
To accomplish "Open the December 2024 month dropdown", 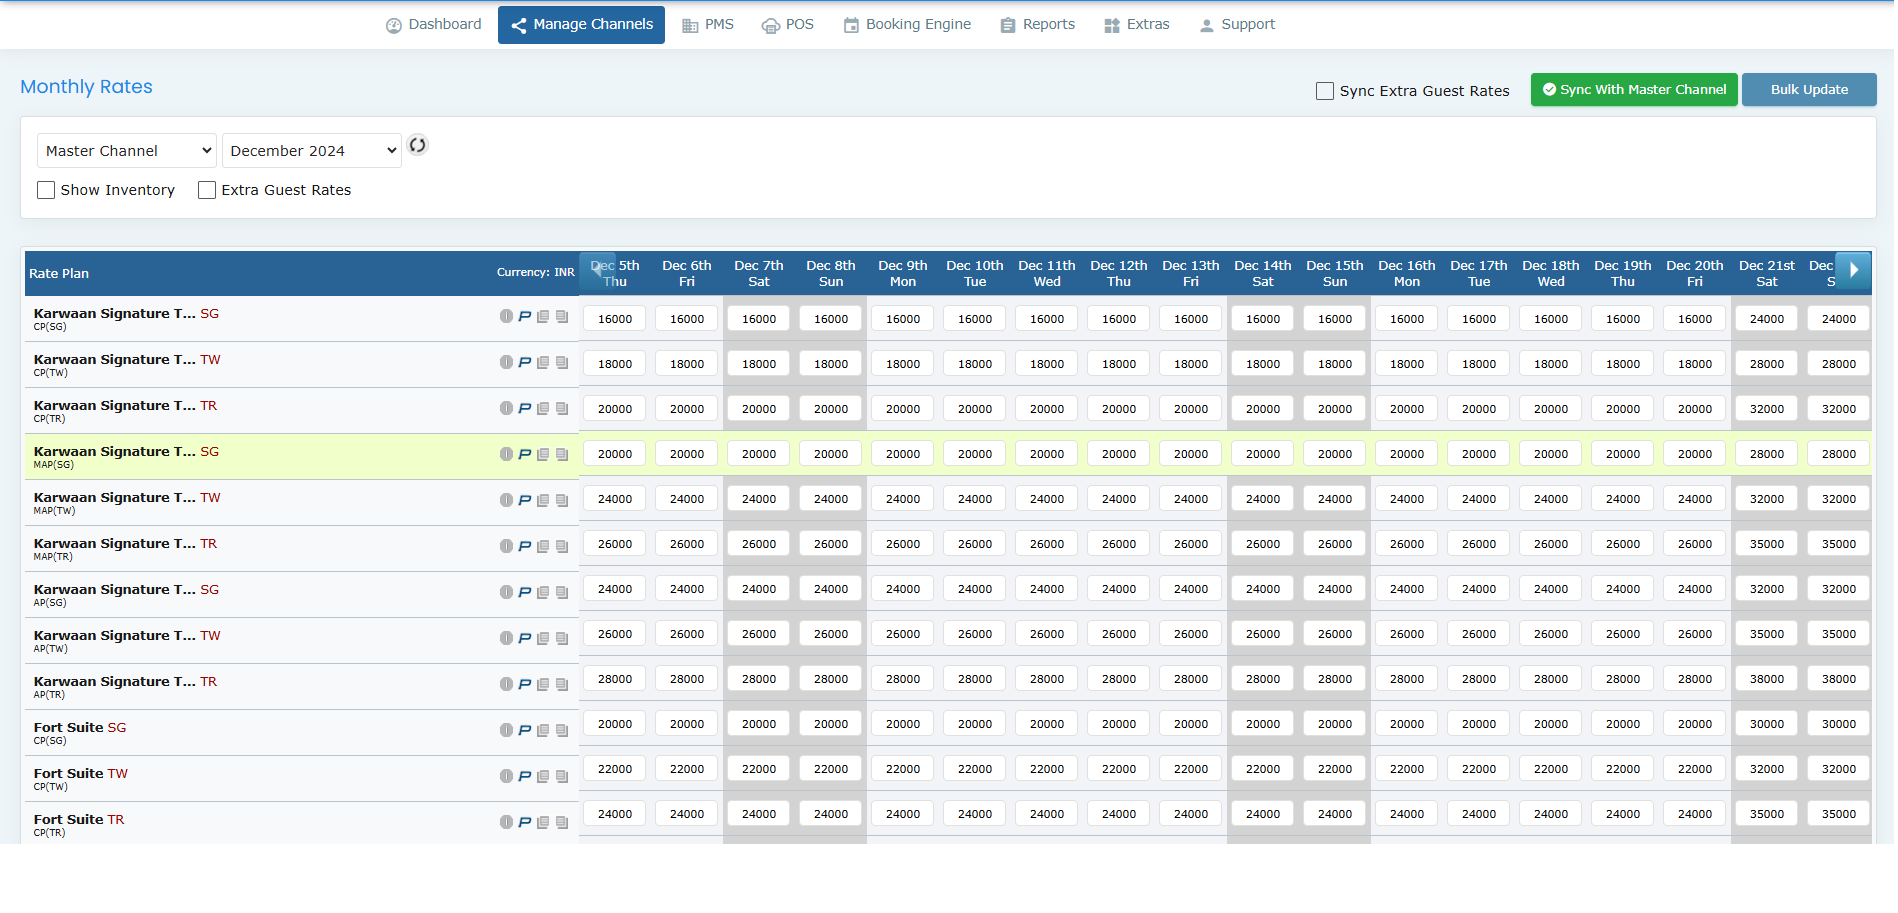I will point(311,150).
